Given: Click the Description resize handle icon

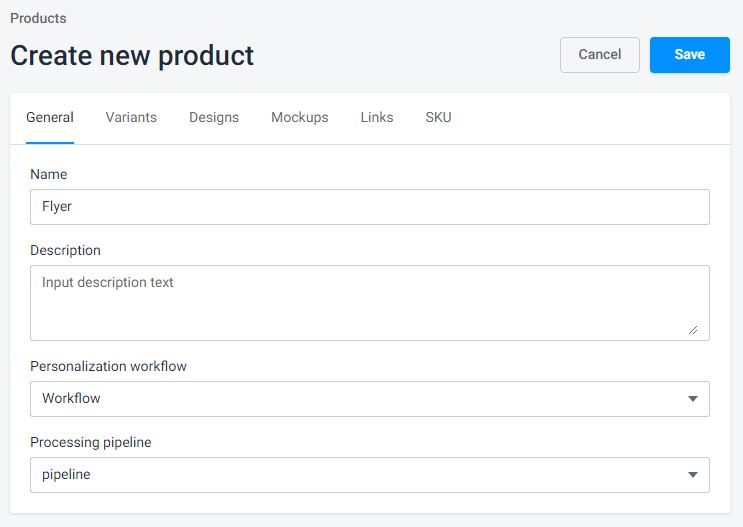Looking at the screenshot, I should pos(693,330).
